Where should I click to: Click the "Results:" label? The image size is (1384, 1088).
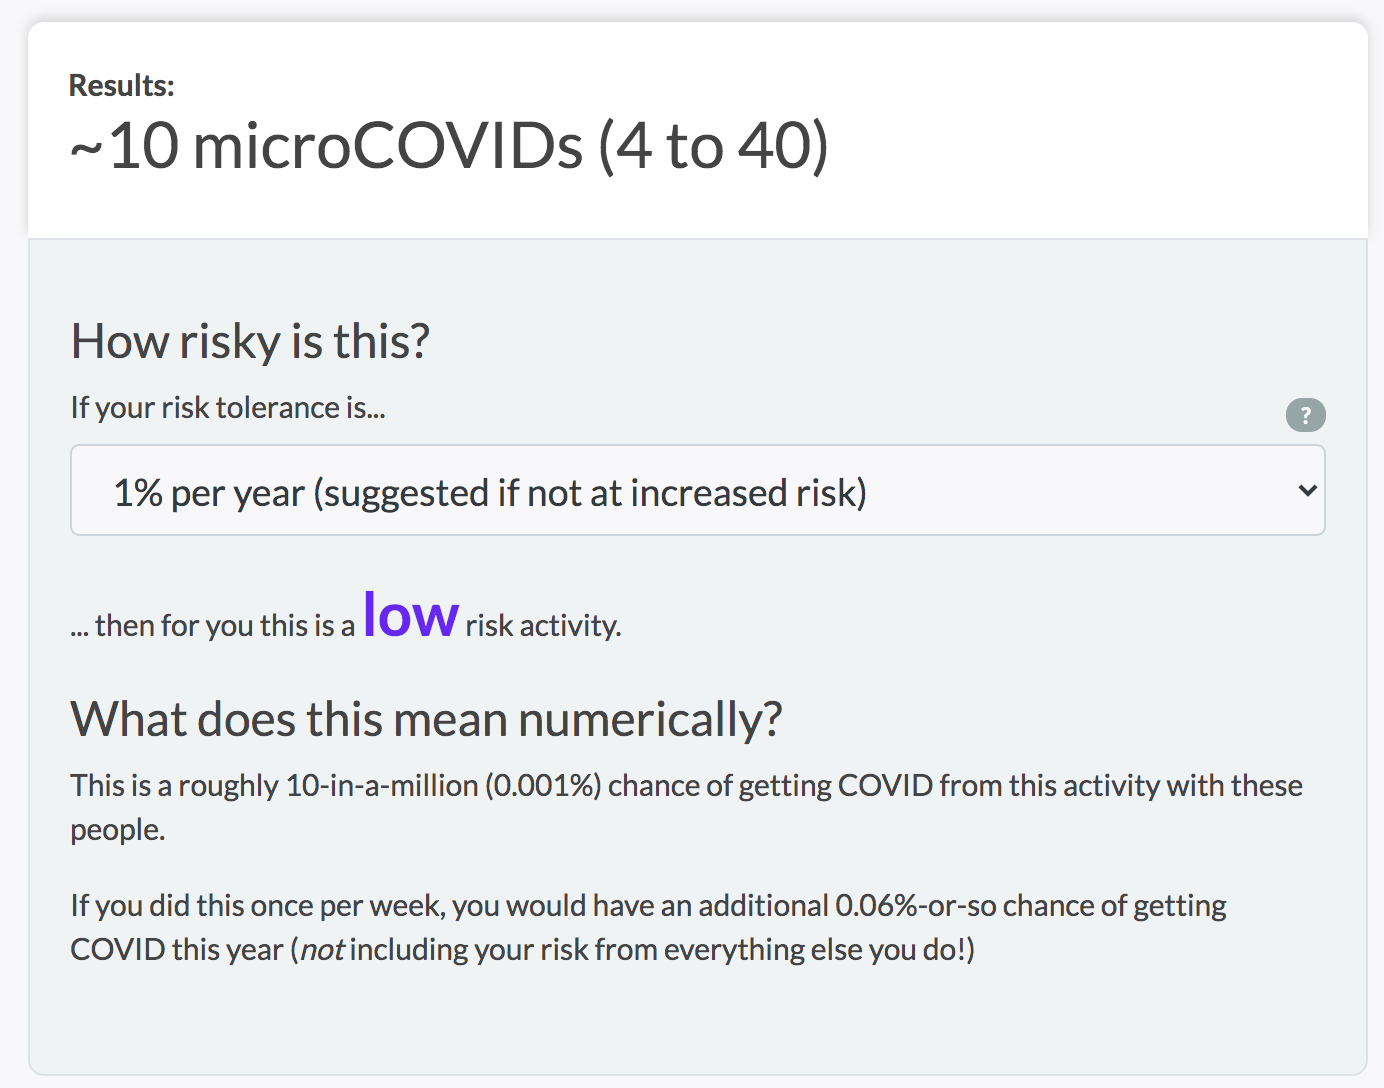tap(121, 86)
